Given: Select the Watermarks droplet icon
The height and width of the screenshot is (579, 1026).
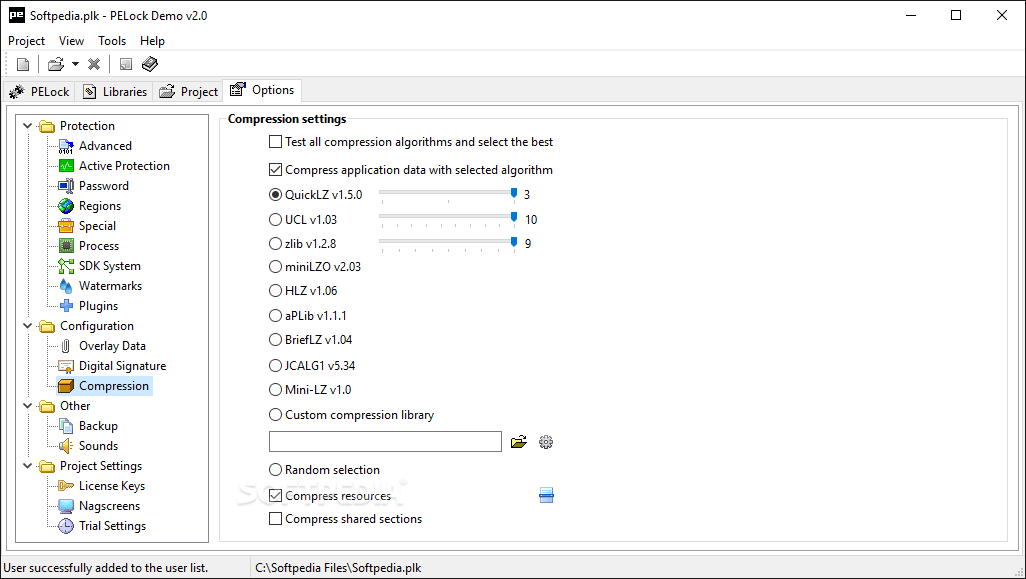Looking at the screenshot, I should (x=66, y=286).
